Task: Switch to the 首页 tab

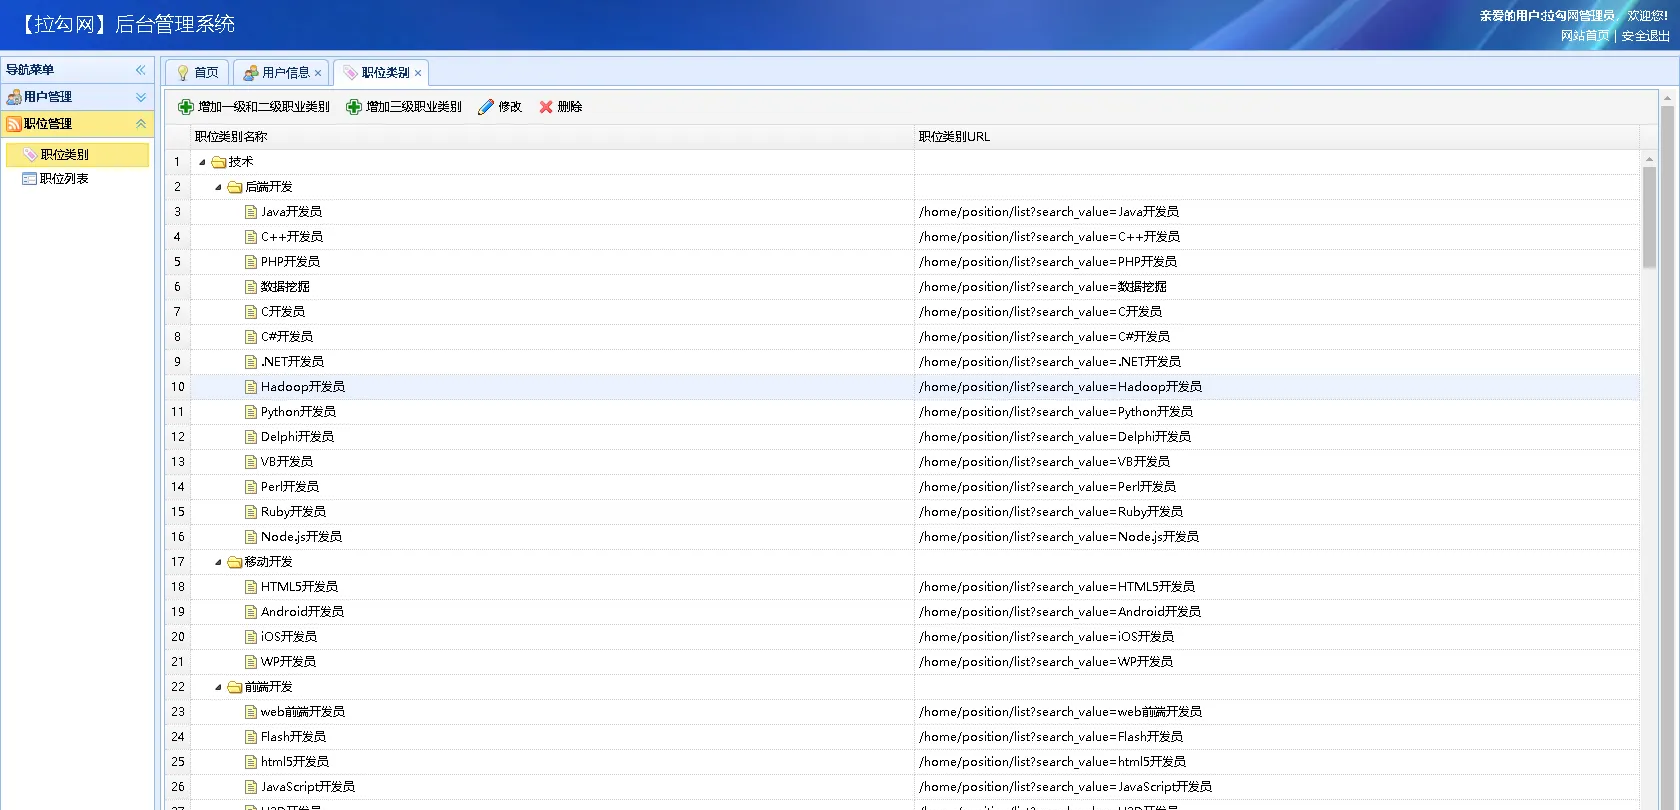Action: pos(197,73)
